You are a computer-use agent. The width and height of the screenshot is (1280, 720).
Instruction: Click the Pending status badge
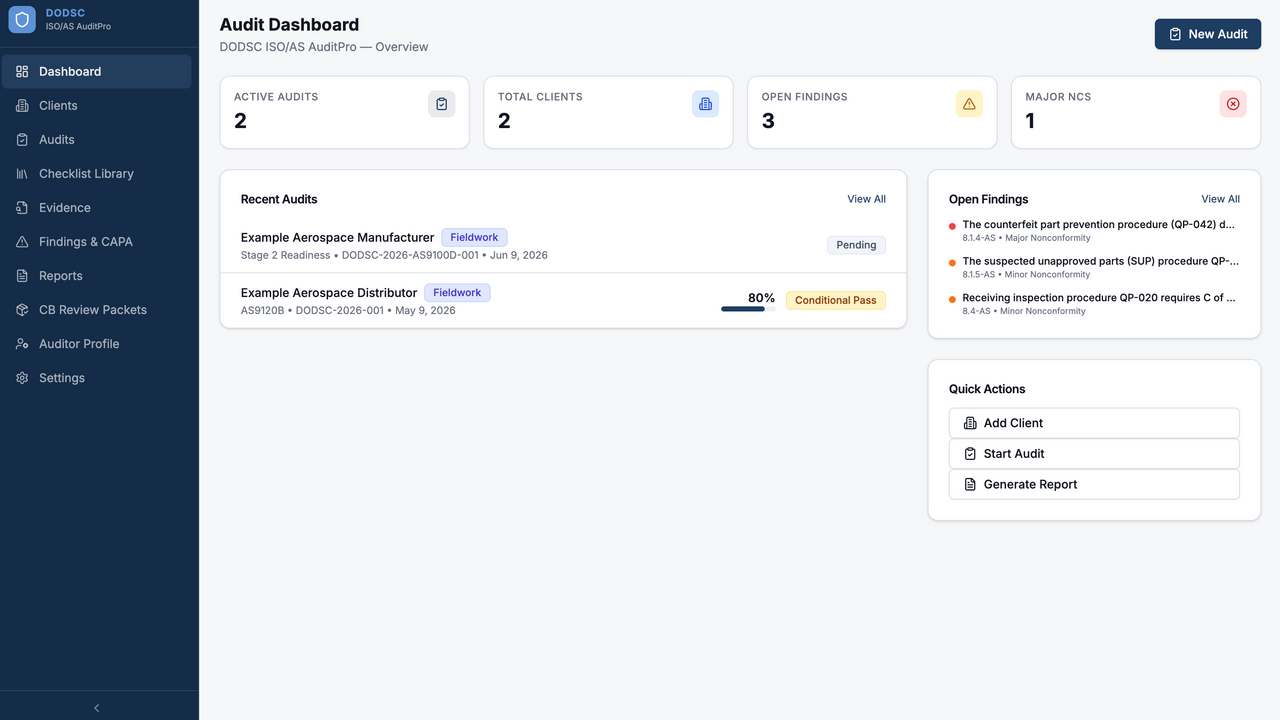(x=856, y=245)
